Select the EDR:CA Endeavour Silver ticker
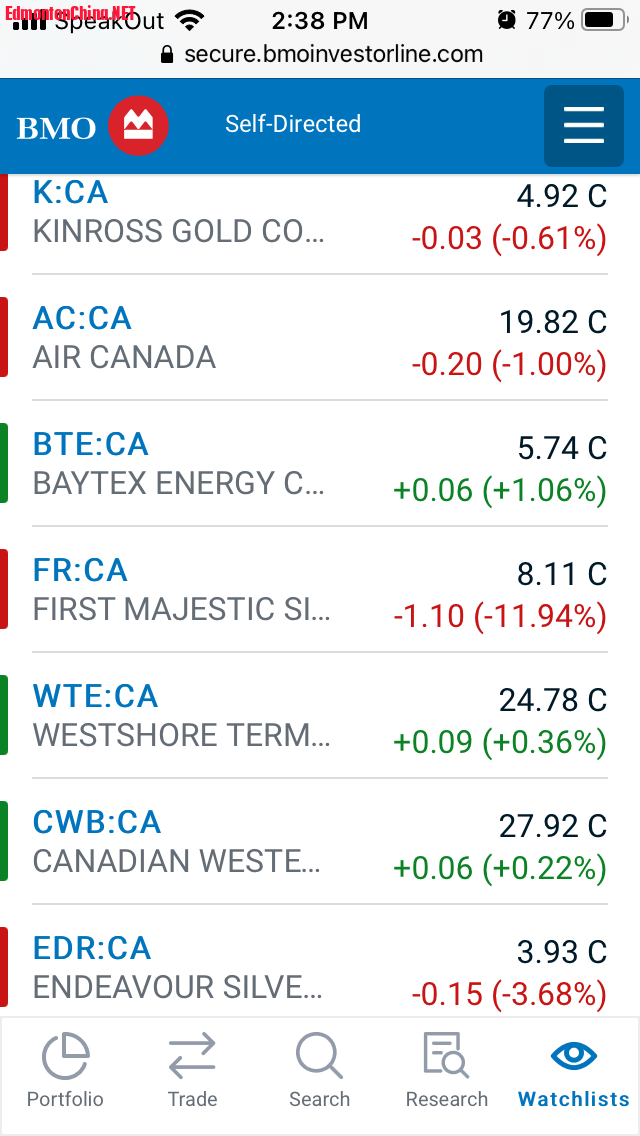 (x=92, y=948)
